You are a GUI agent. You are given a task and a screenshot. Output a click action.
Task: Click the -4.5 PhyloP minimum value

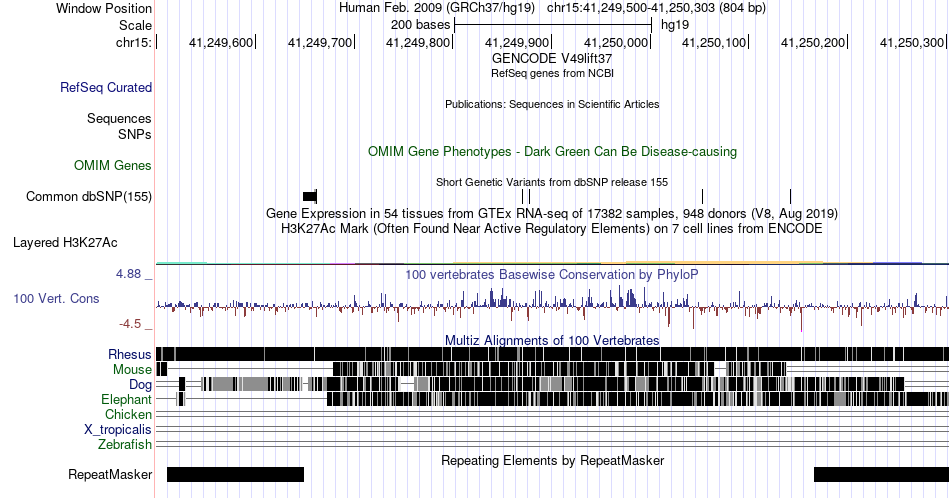[130, 324]
